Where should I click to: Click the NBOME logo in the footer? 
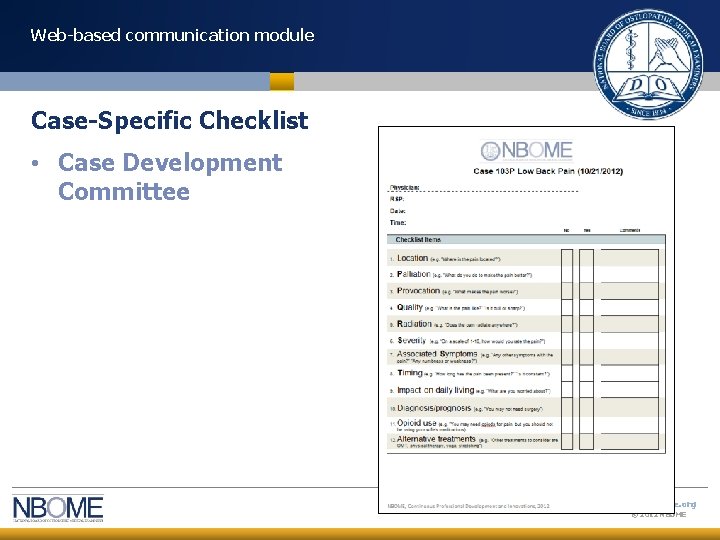pos(58,508)
